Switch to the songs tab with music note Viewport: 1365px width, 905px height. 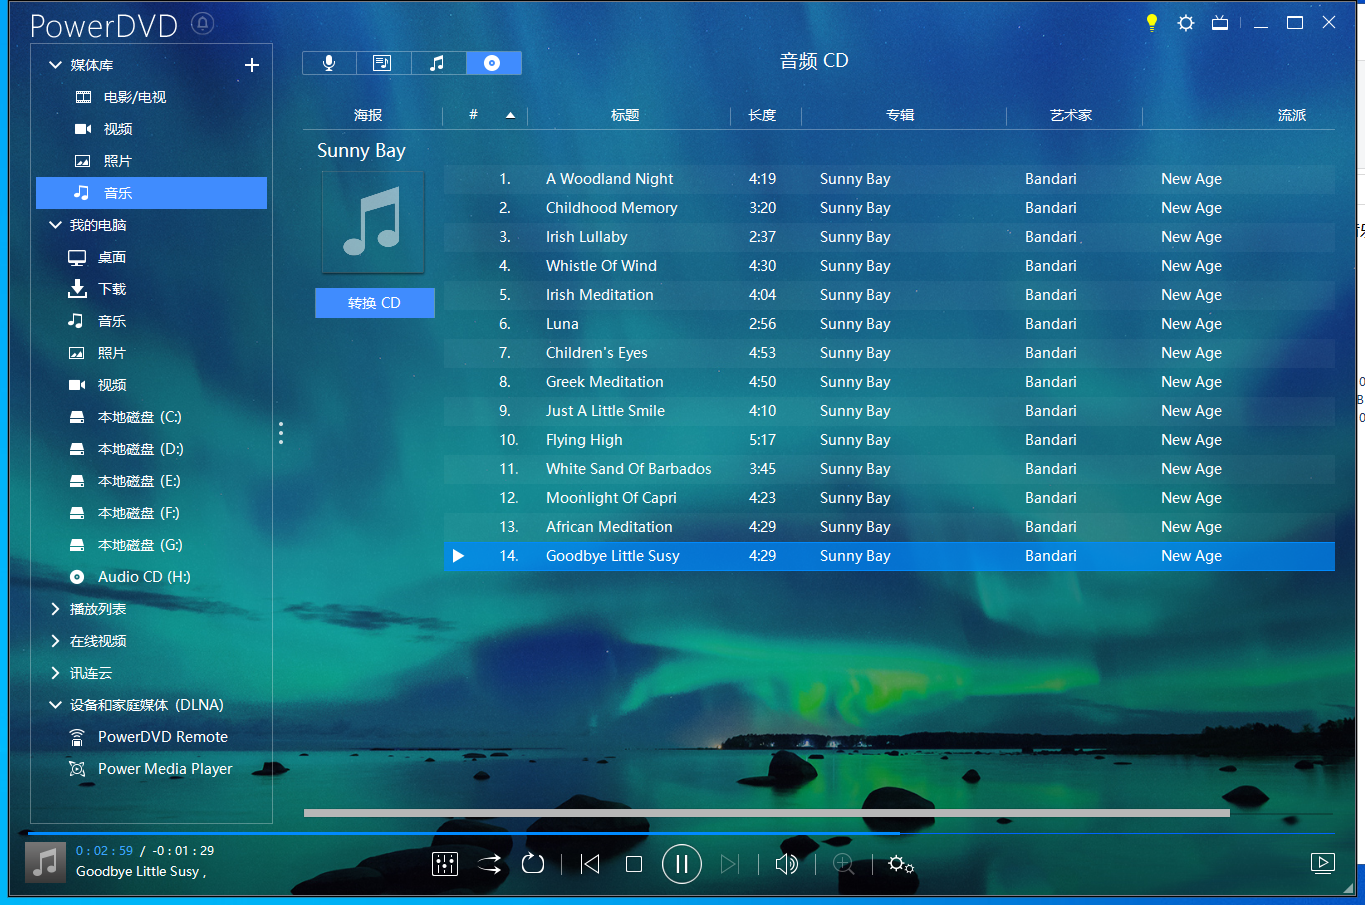pyautogui.click(x=438, y=63)
